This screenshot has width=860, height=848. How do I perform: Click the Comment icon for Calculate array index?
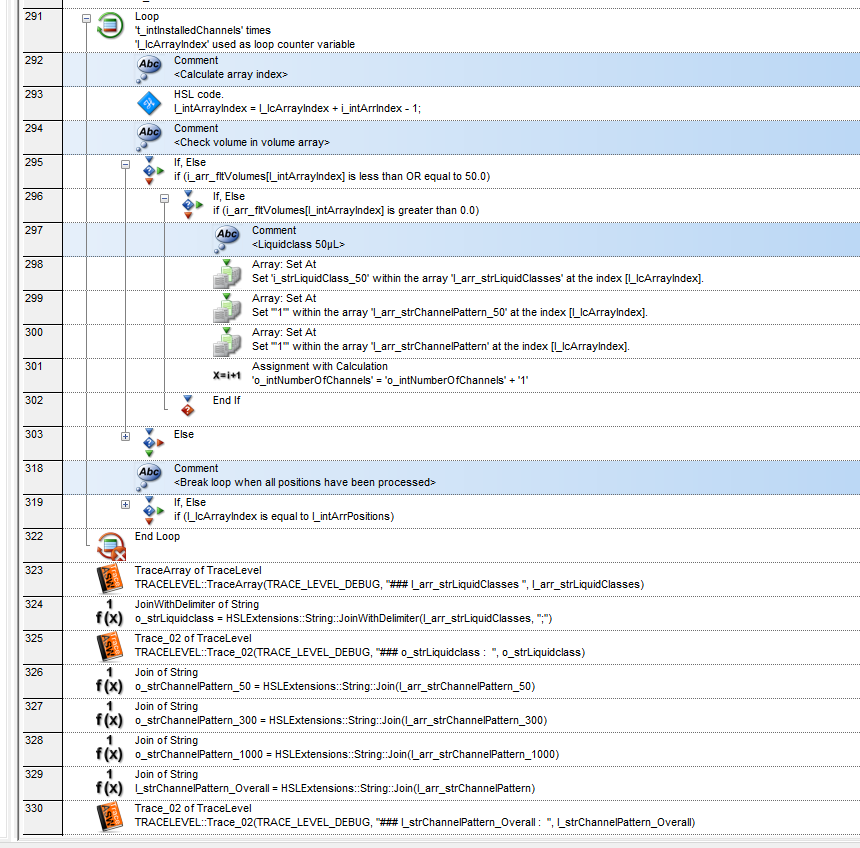[149, 67]
